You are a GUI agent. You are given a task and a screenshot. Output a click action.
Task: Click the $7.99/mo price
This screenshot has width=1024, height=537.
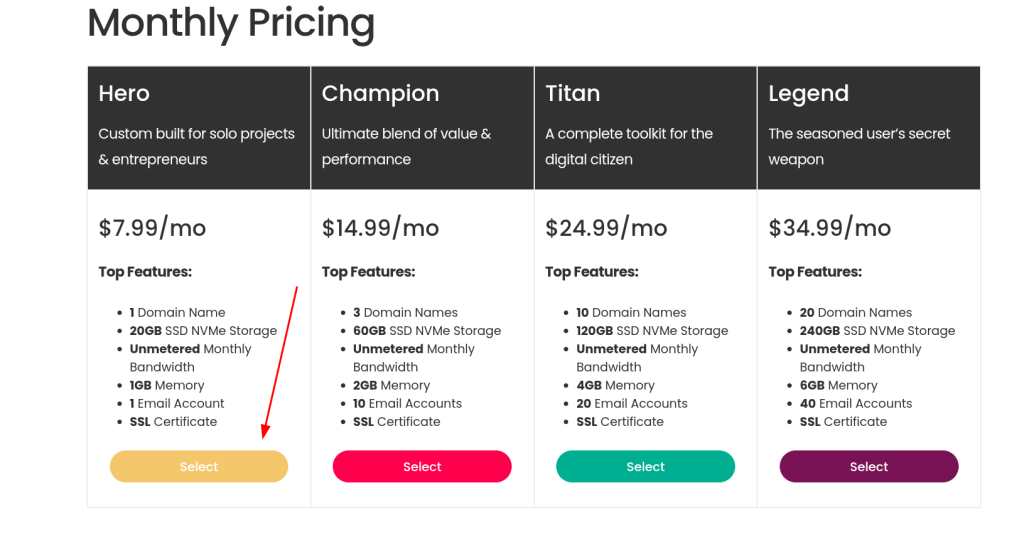click(x=152, y=227)
